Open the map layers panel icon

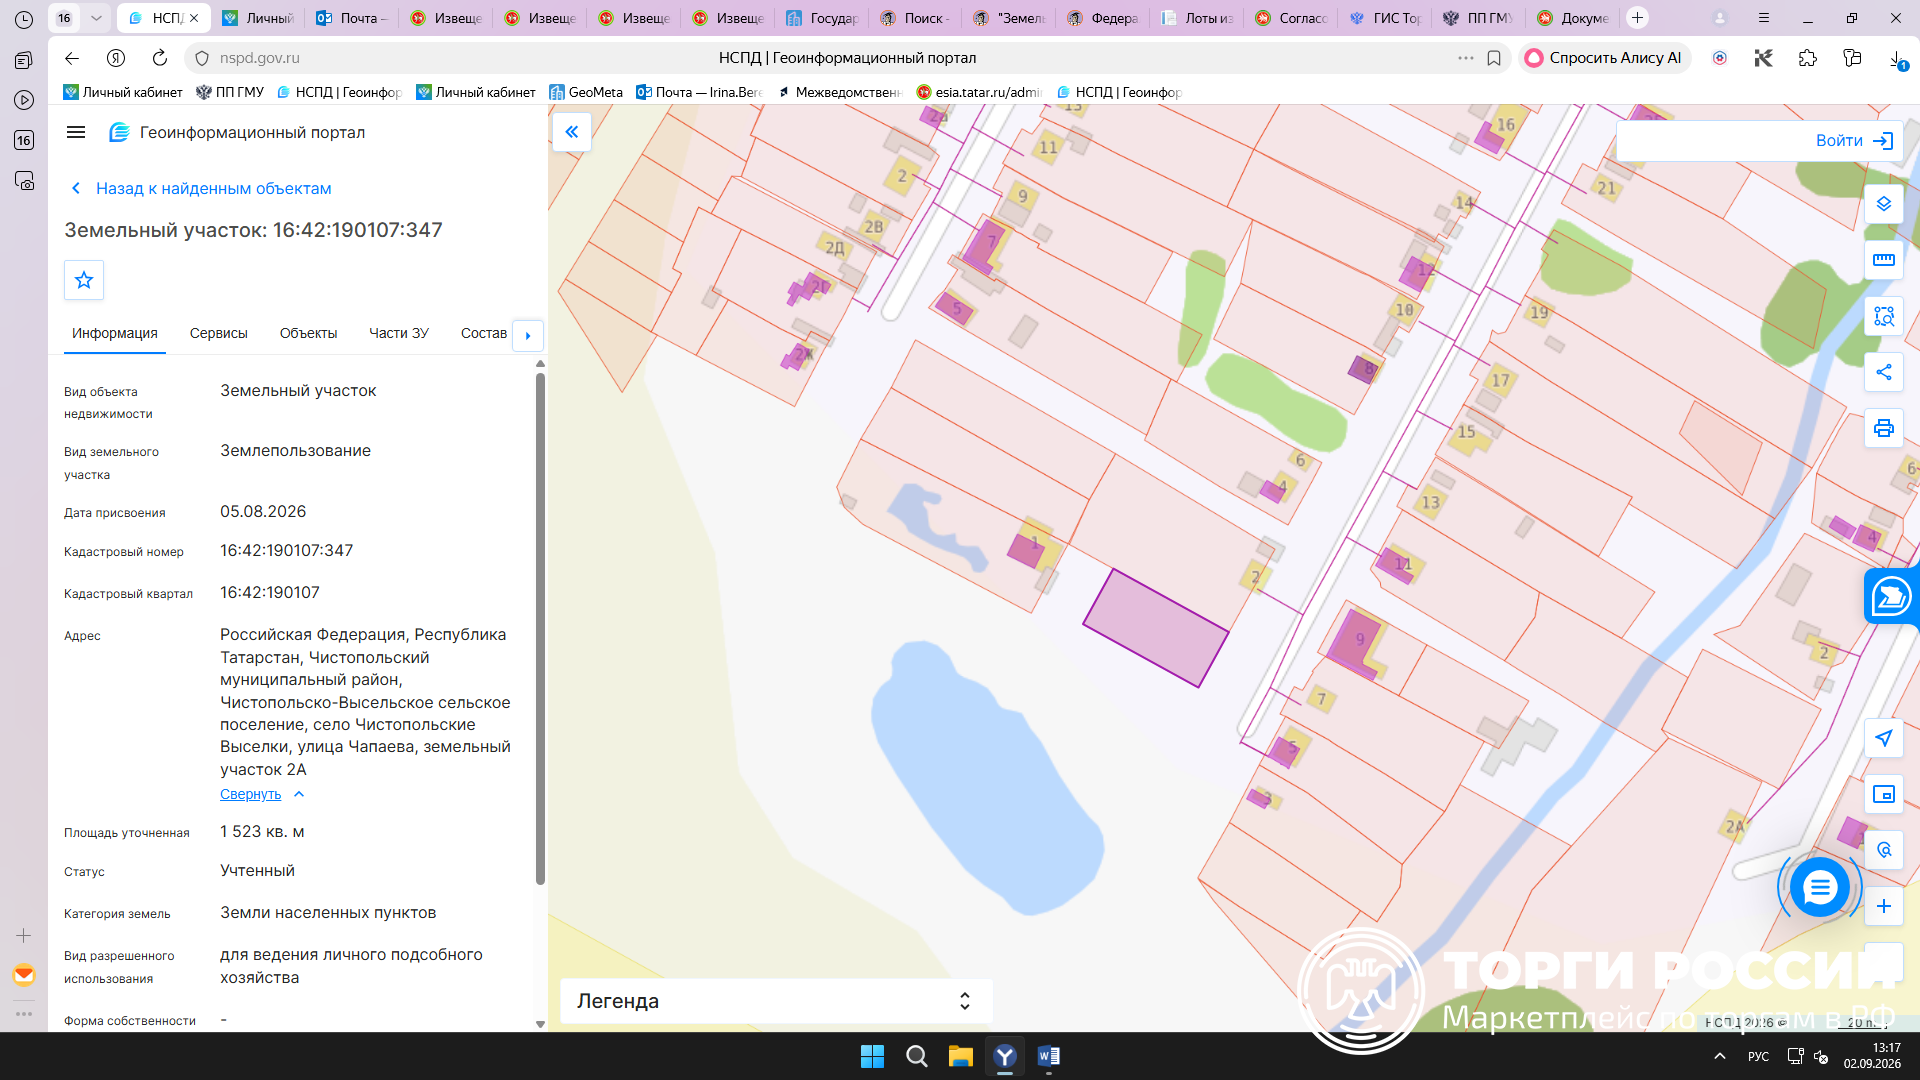coord(1884,204)
